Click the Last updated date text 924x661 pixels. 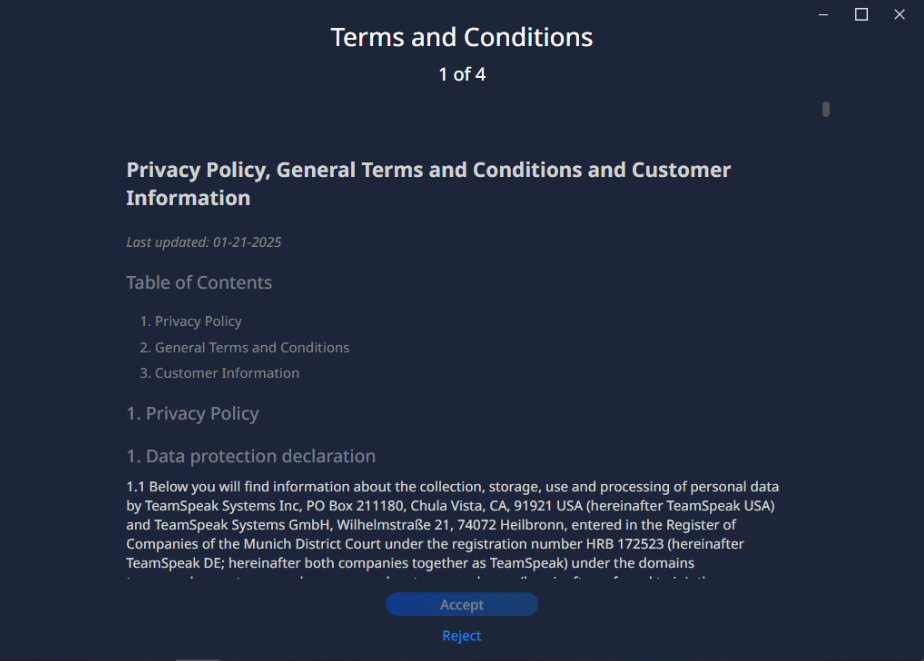pyautogui.click(x=210, y=242)
